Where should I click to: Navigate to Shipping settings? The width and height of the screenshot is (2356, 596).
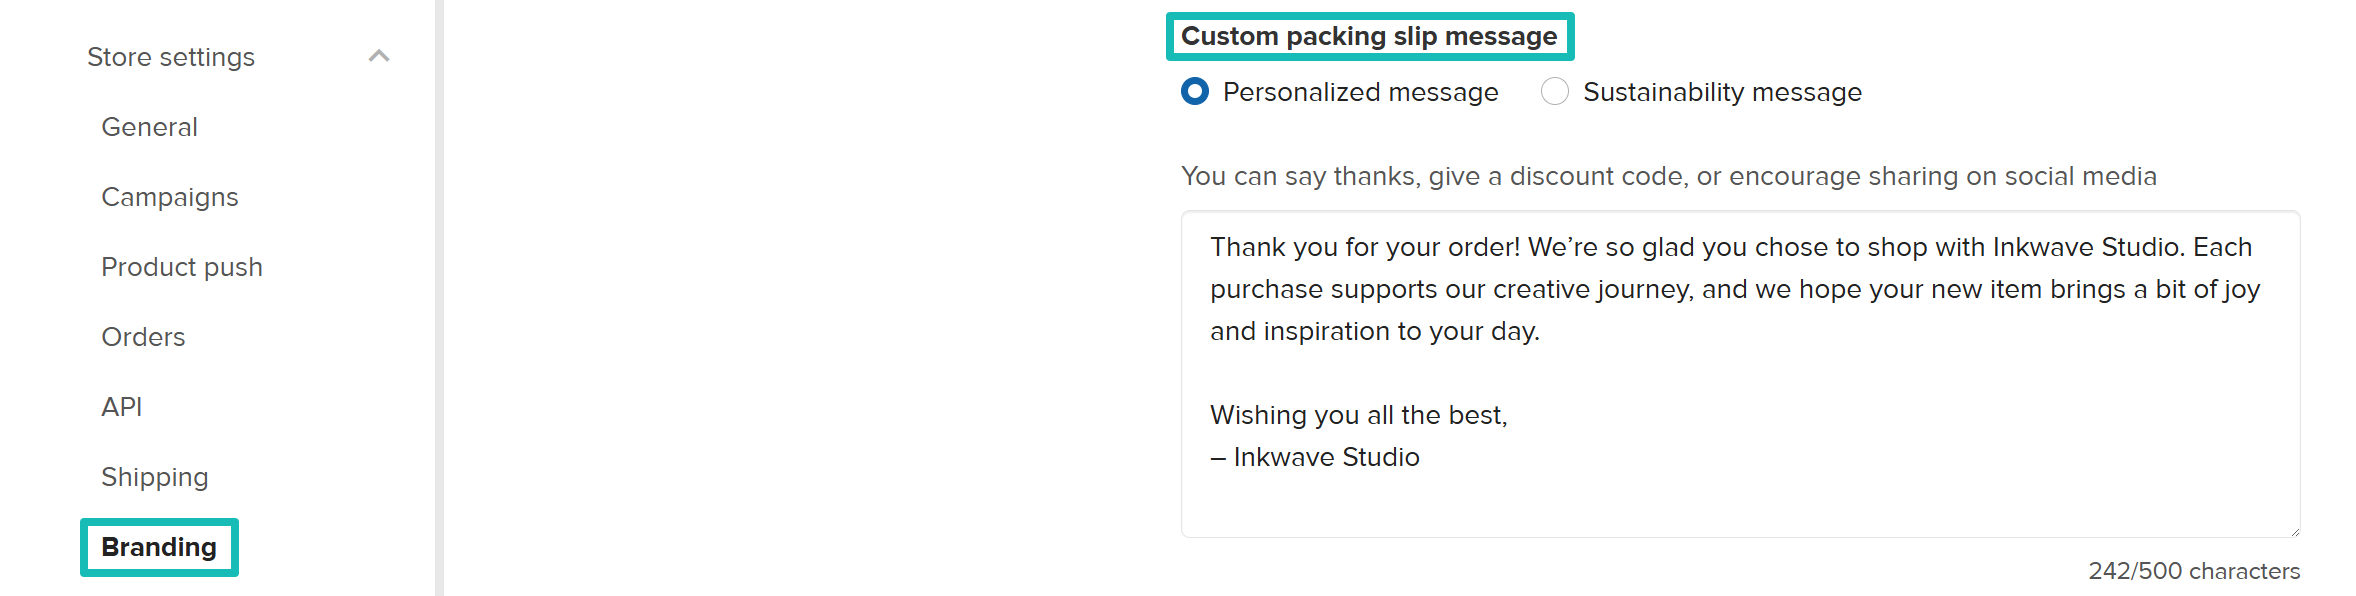coord(155,477)
